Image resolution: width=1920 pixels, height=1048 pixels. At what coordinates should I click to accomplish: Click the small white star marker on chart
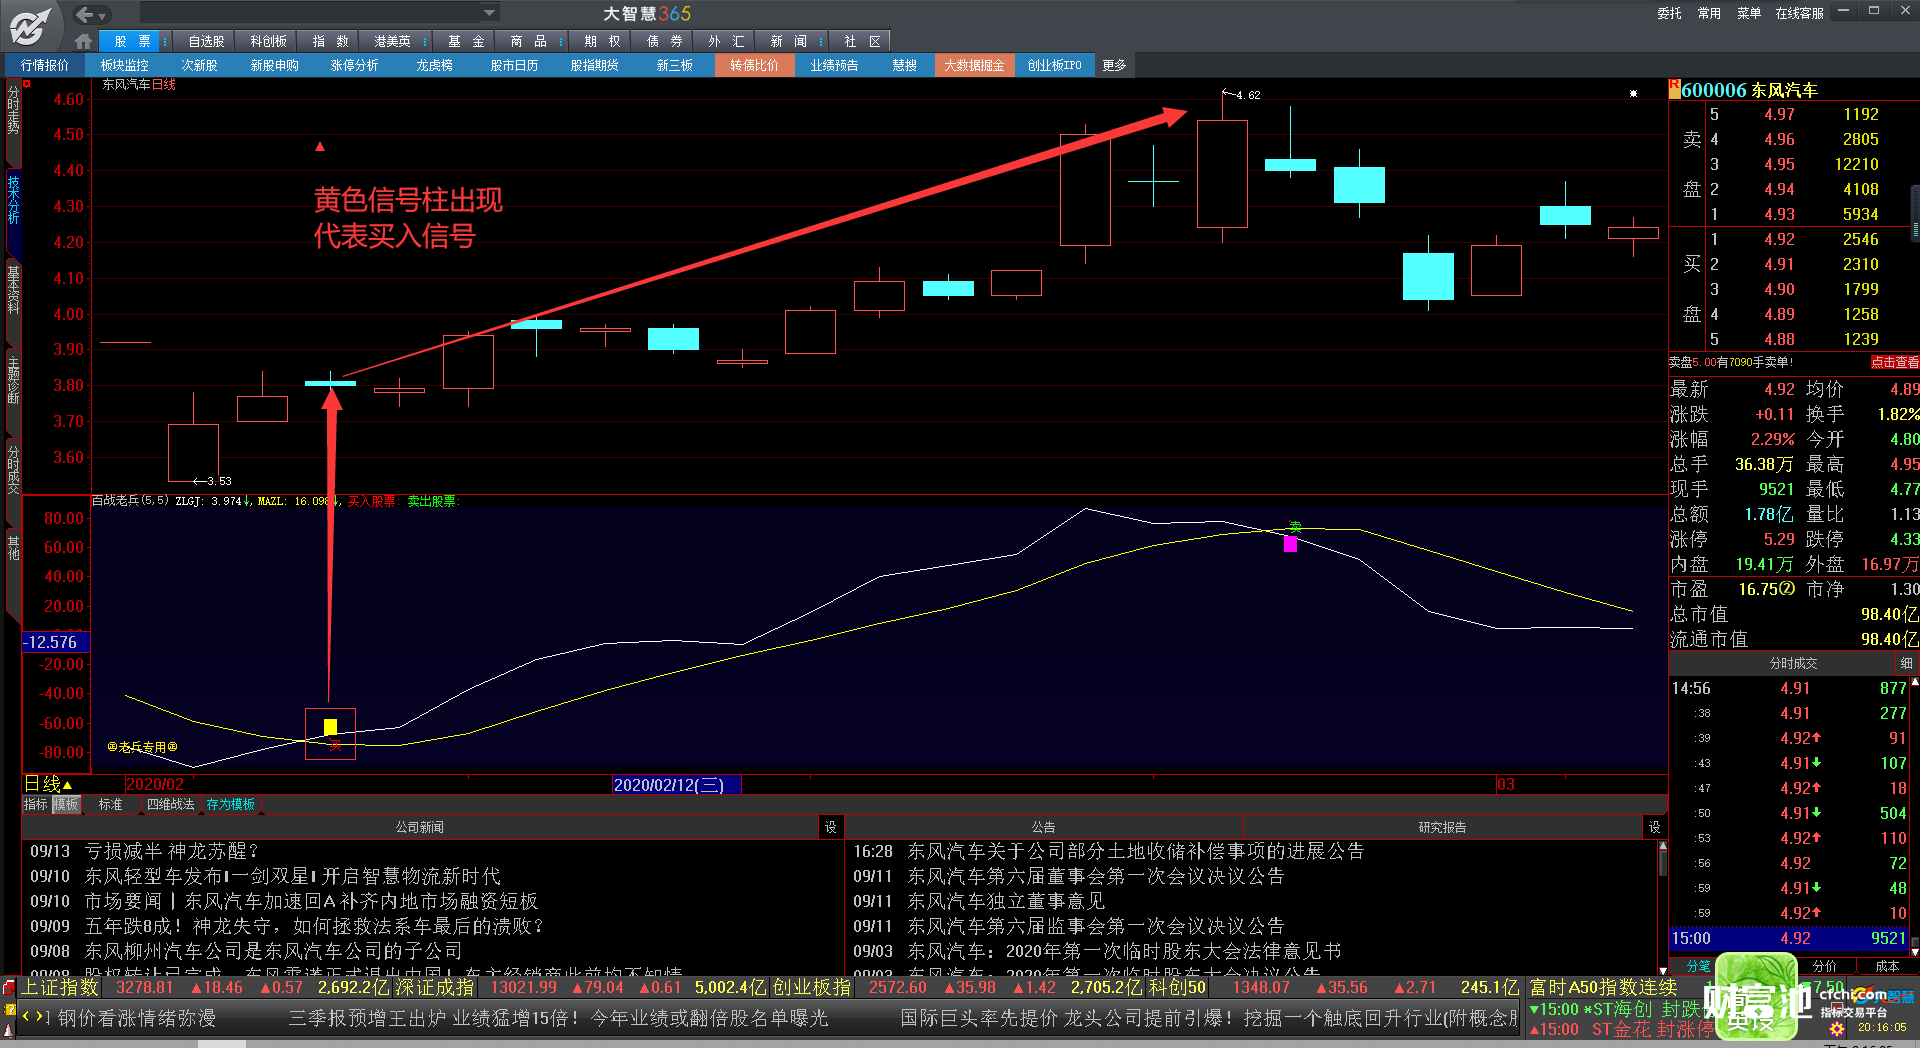[x=1633, y=93]
